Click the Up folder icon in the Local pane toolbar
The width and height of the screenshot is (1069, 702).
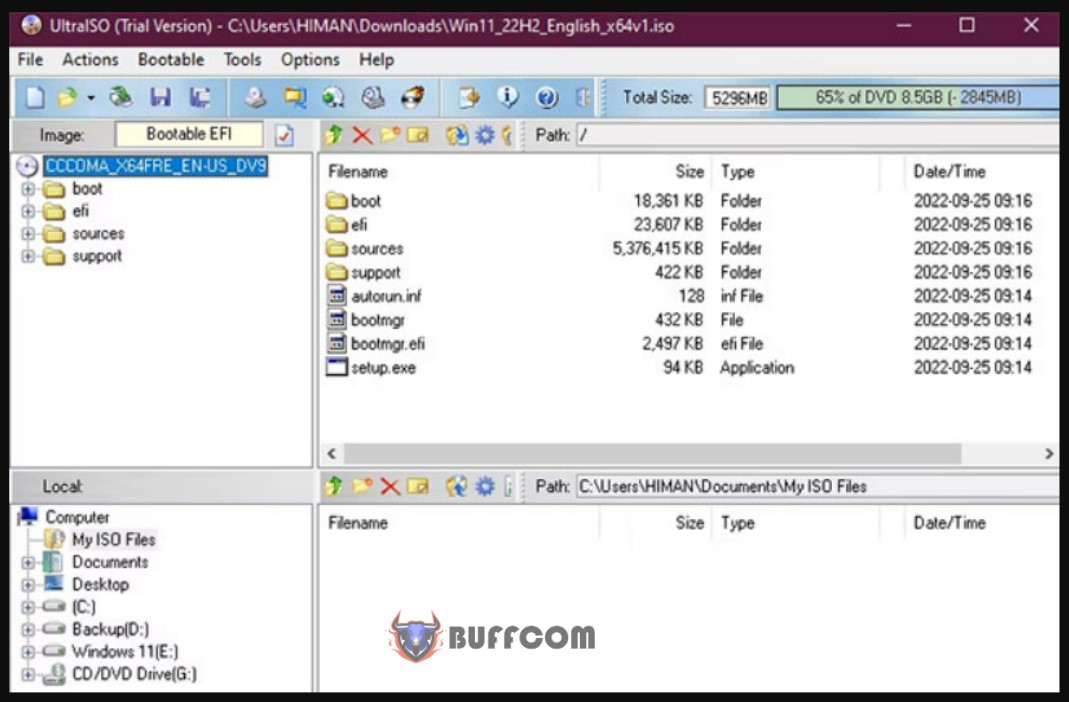333,486
